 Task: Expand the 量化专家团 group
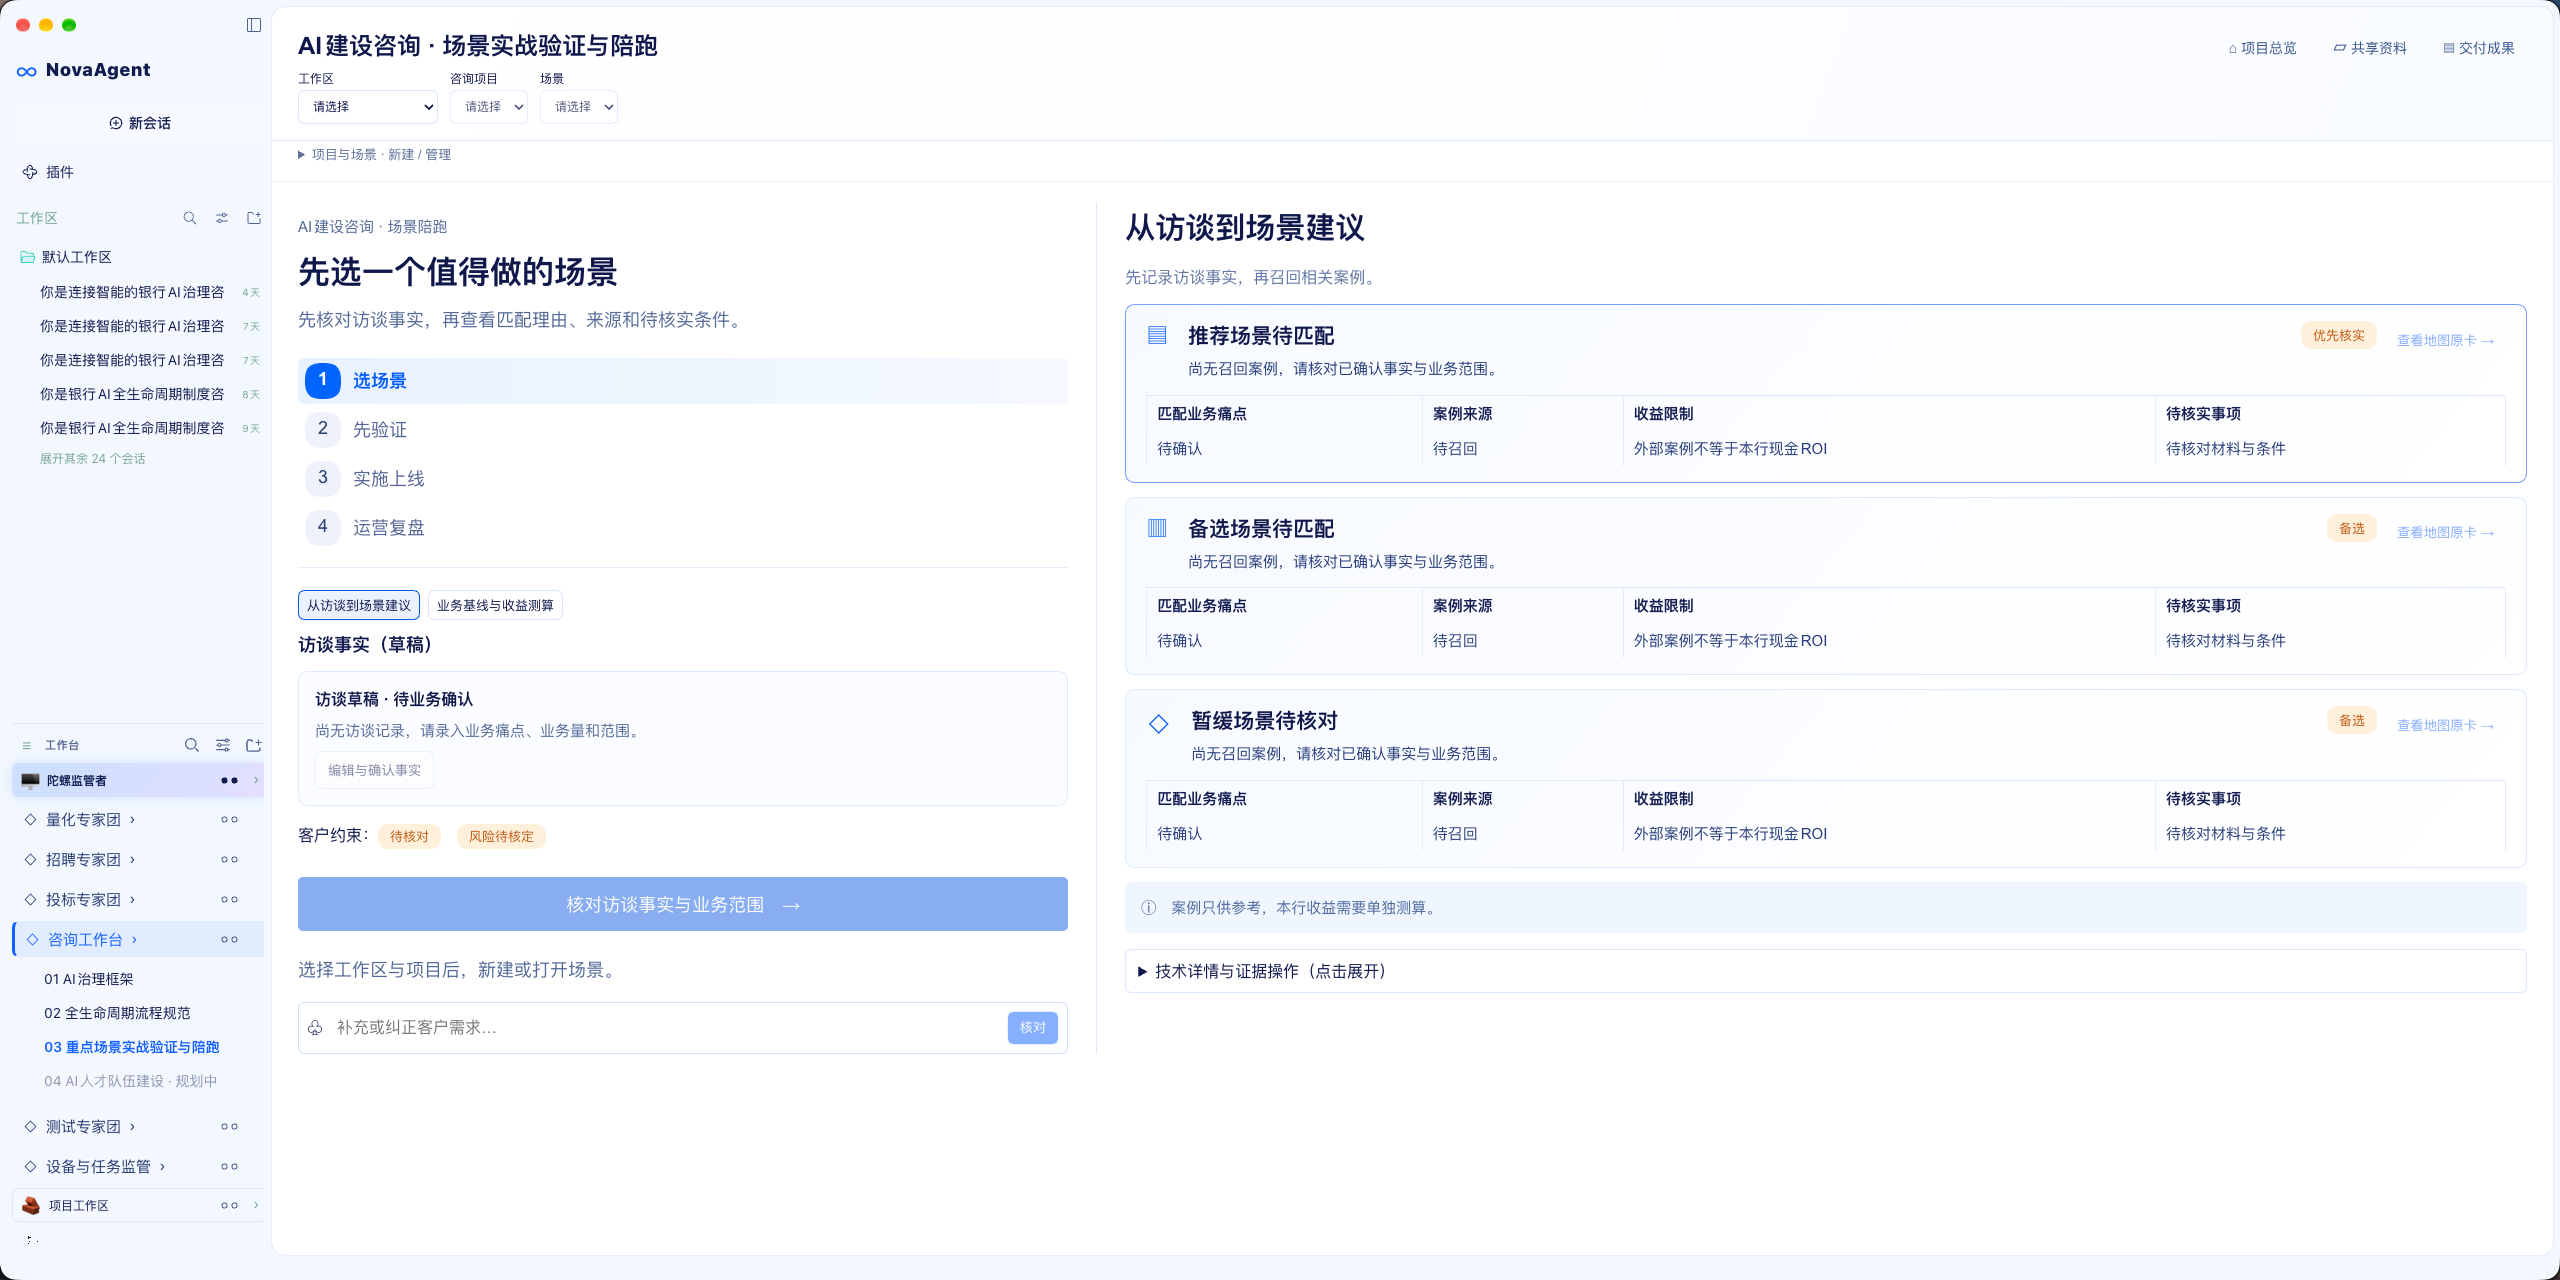132,820
